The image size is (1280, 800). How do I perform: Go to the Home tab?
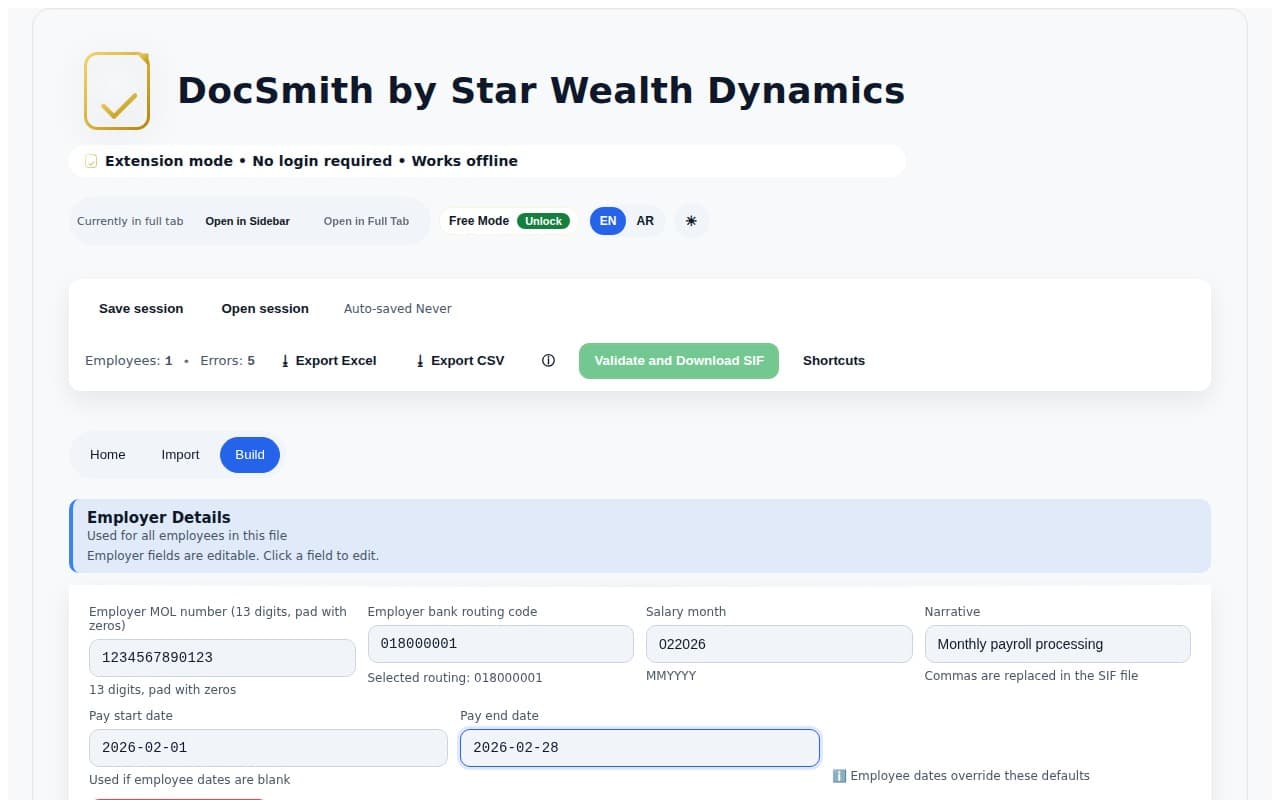pyautogui.click(x=108, y=455)
